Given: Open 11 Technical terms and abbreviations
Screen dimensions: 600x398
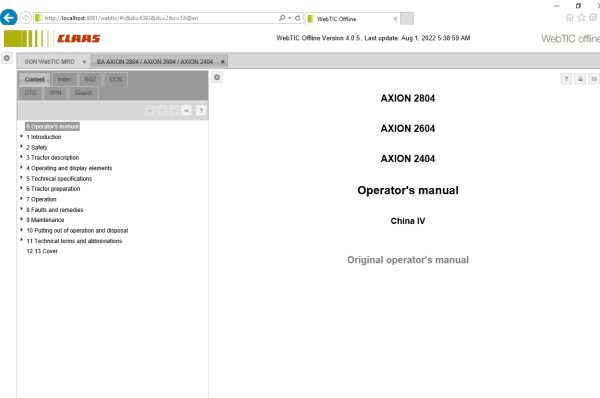Looking at the screenshot, I should [x=74, y=241].
